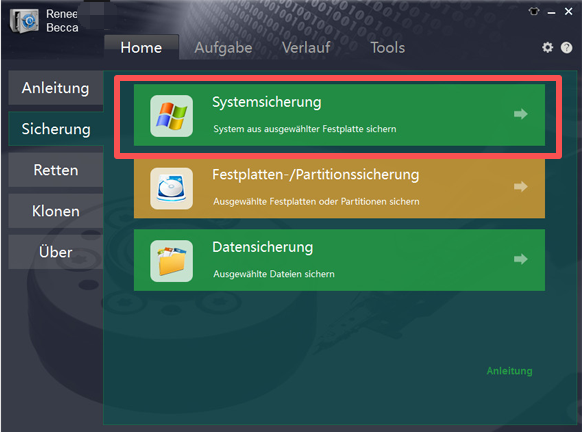Click the hard drive Festplattensicherung icon

point(171,188)
